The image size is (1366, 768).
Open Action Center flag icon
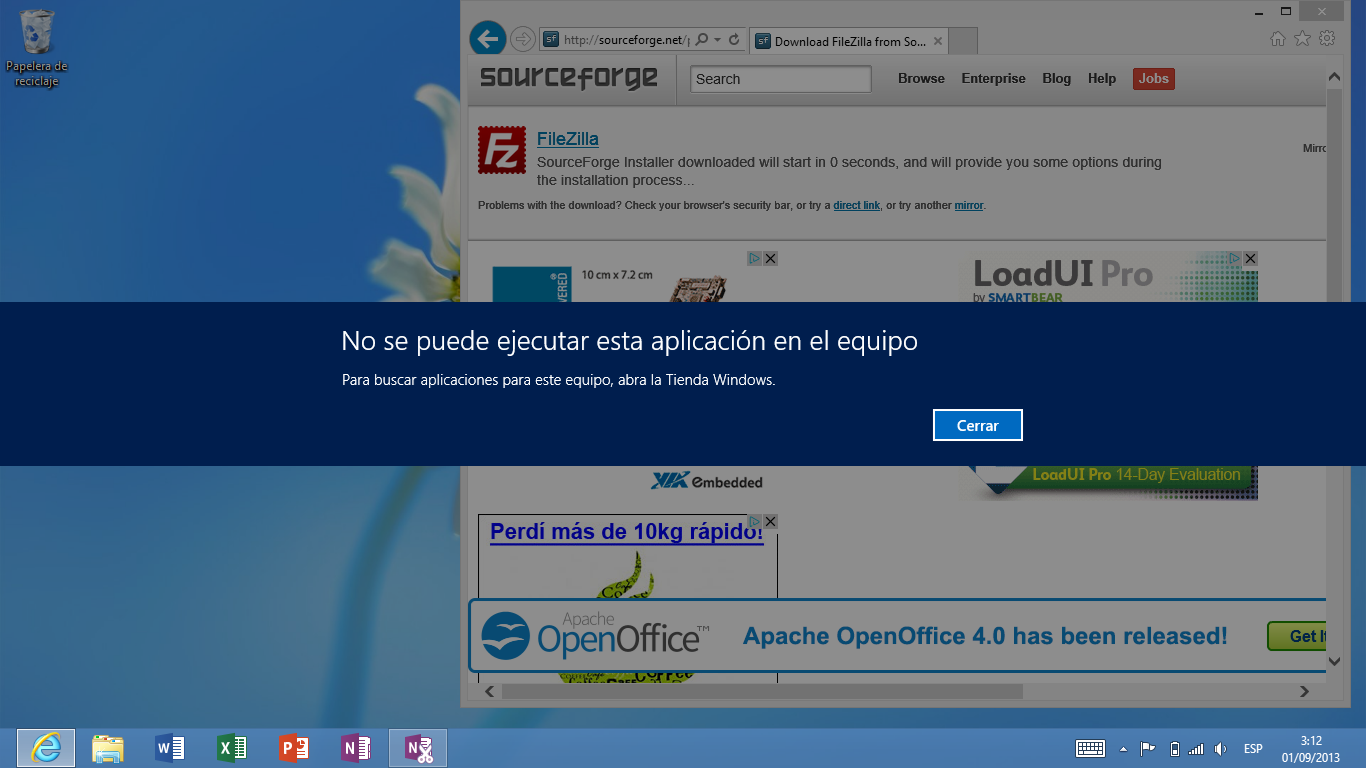(1148, 748)
